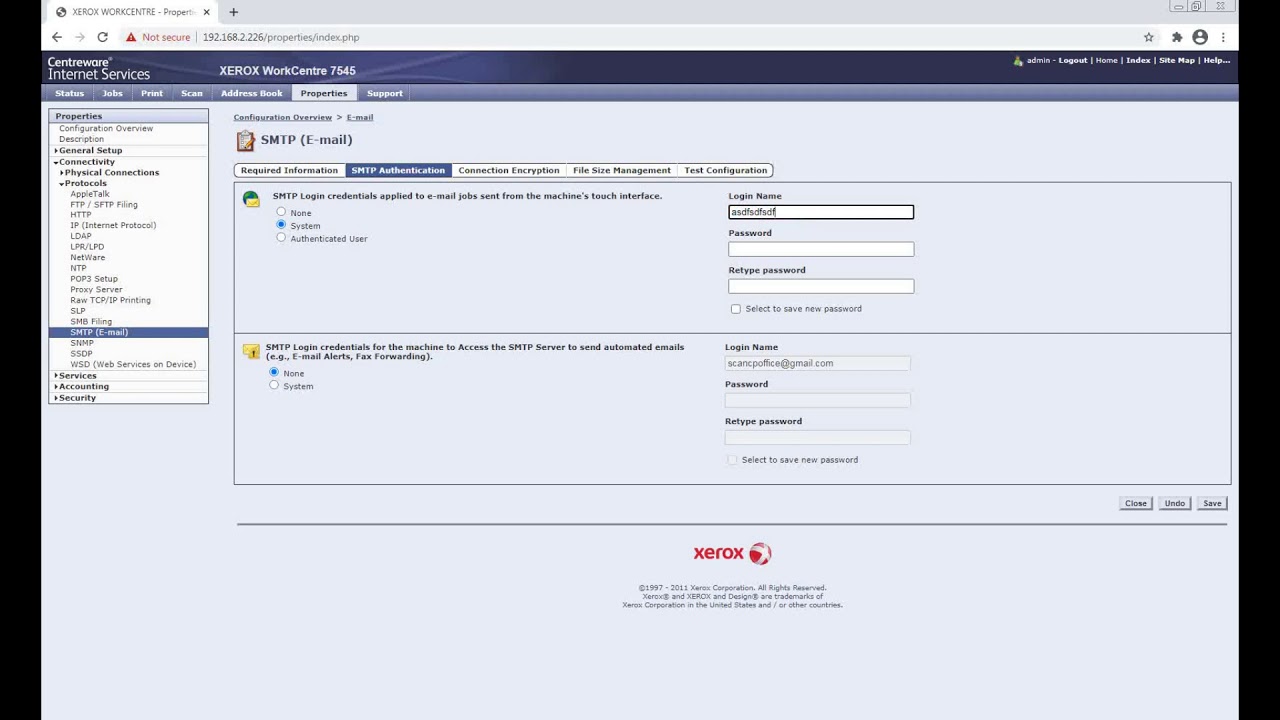Viewport: 1280px width, 720px height.
Task: Open SMB Filing in the tree
Action: click(x=91, y=321)
